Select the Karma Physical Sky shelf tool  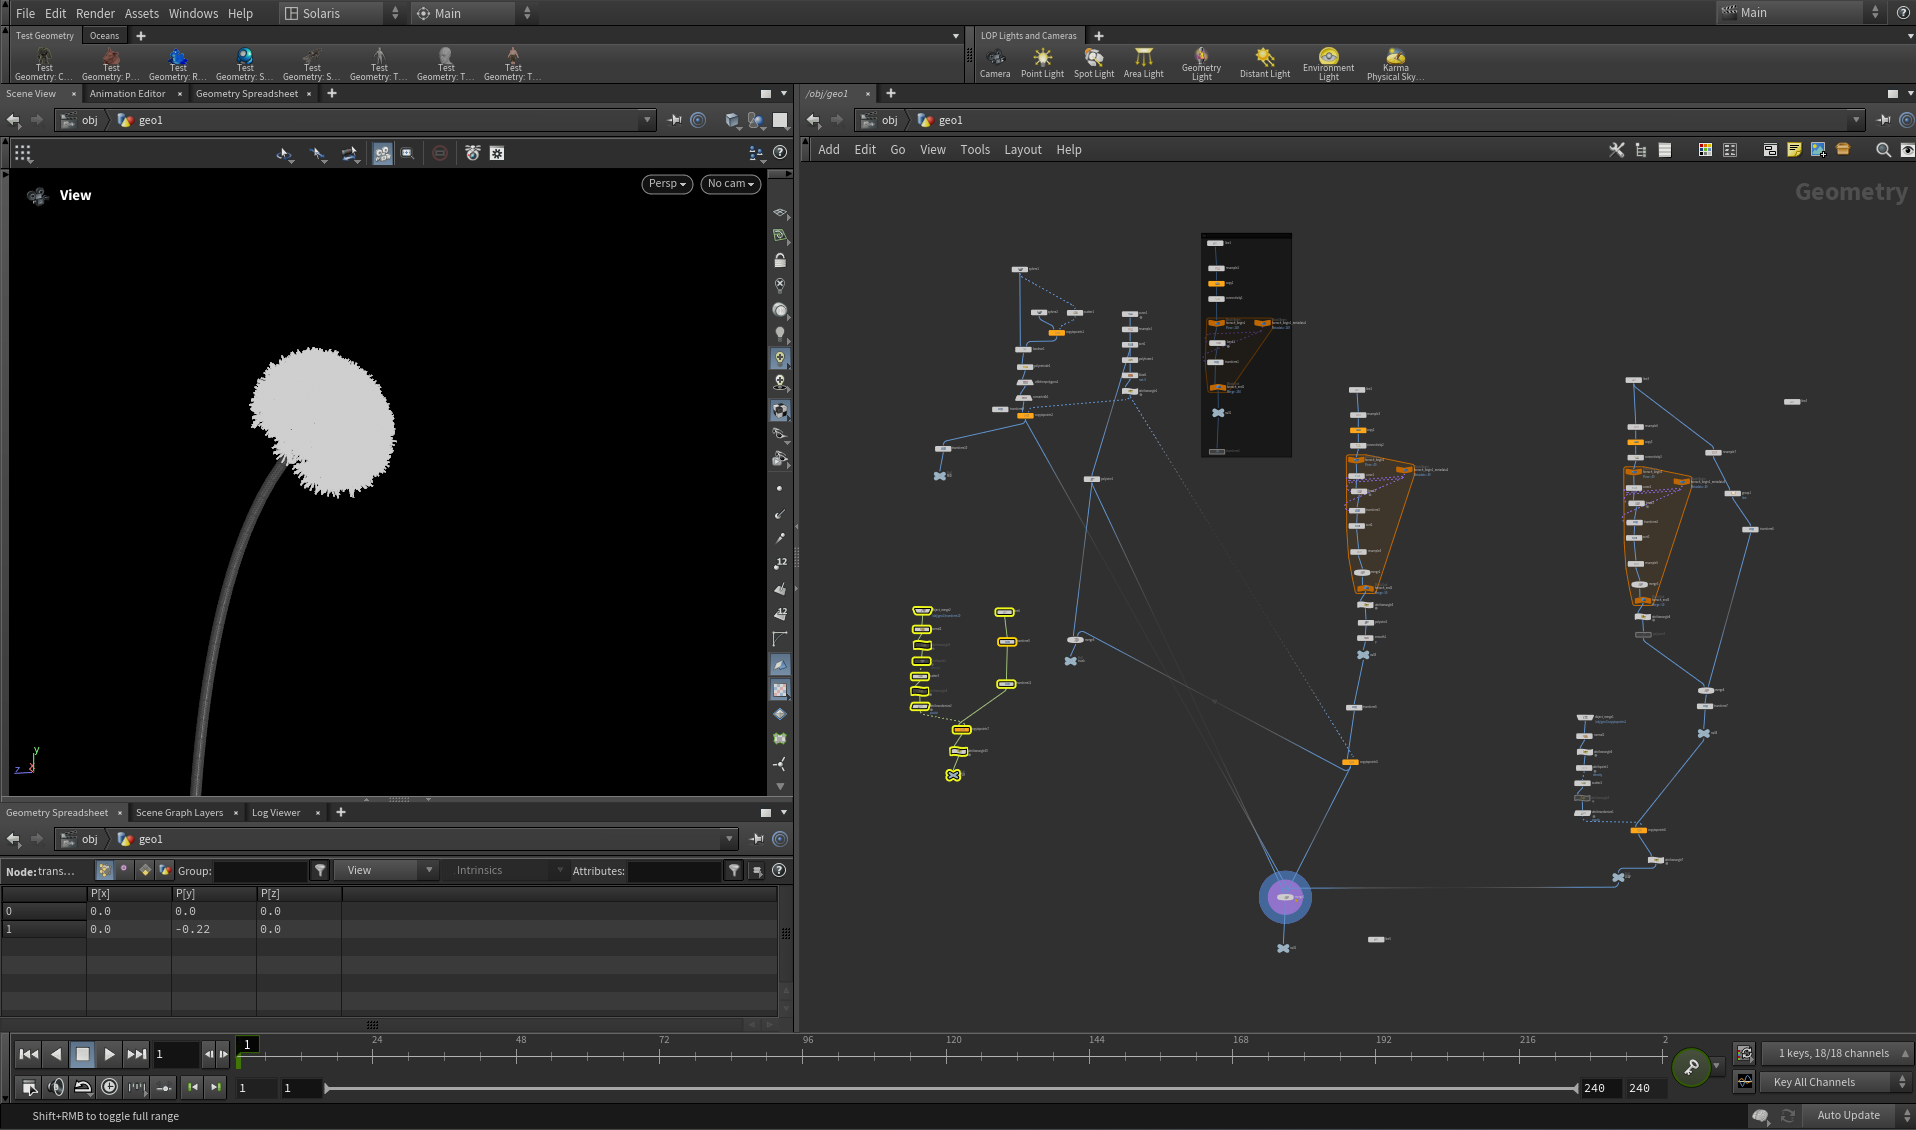point(1395,64)
